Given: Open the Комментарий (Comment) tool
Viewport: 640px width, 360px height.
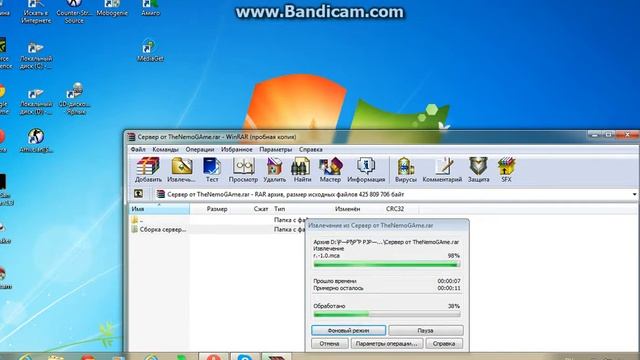Looking at the screenshot, I should click(442, 169).
